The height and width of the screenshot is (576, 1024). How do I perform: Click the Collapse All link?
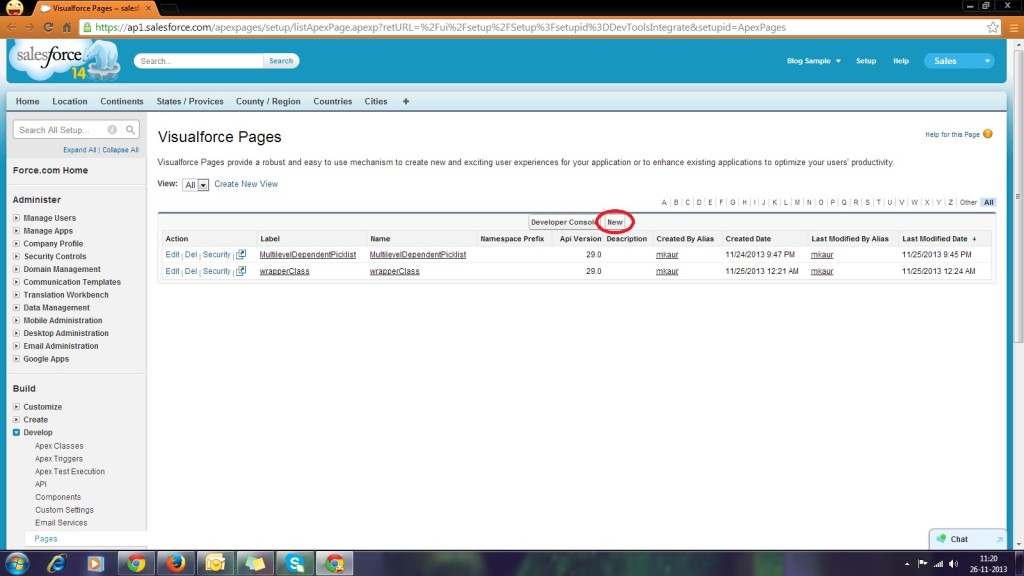click(x=120, y=150)
